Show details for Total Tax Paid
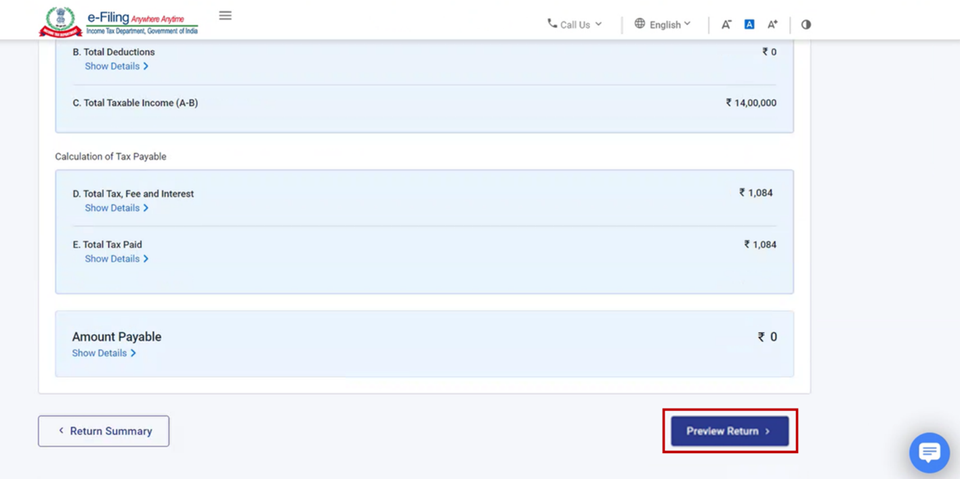This screenshot has width=960, height=479. pos(116,259)
